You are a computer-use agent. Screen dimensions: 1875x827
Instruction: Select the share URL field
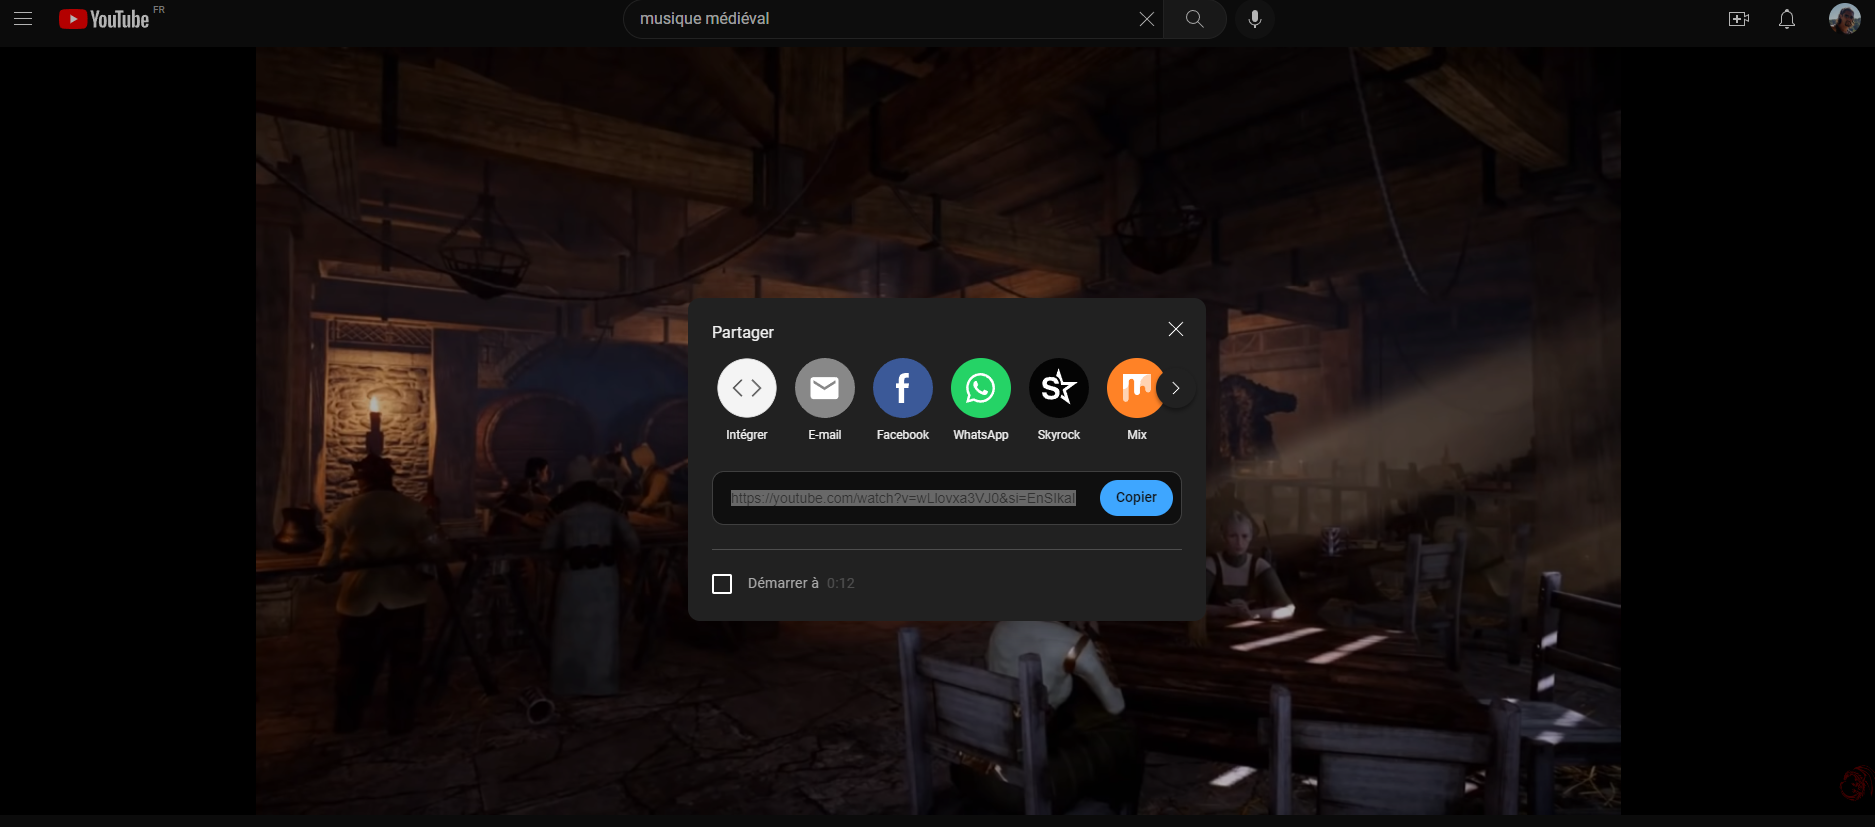pyautogui.click(x=904, y=498)
